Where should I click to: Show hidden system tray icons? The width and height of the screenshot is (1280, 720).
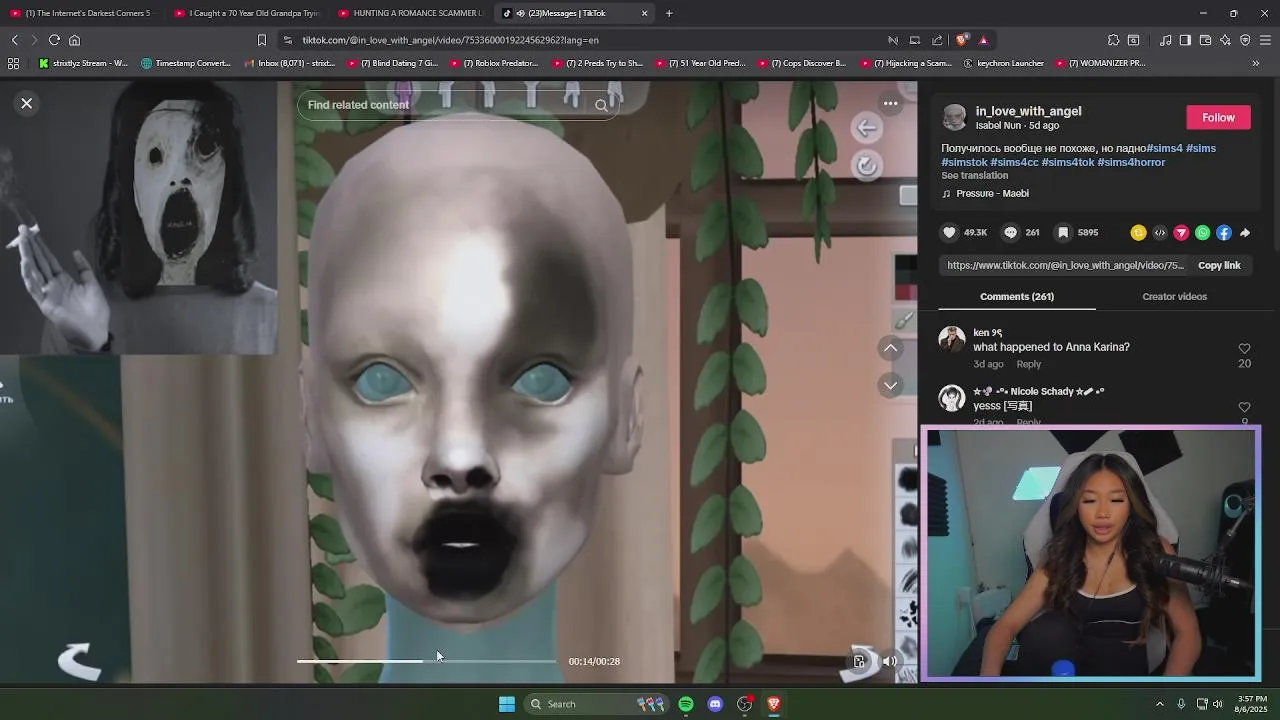coord(1160,704)
